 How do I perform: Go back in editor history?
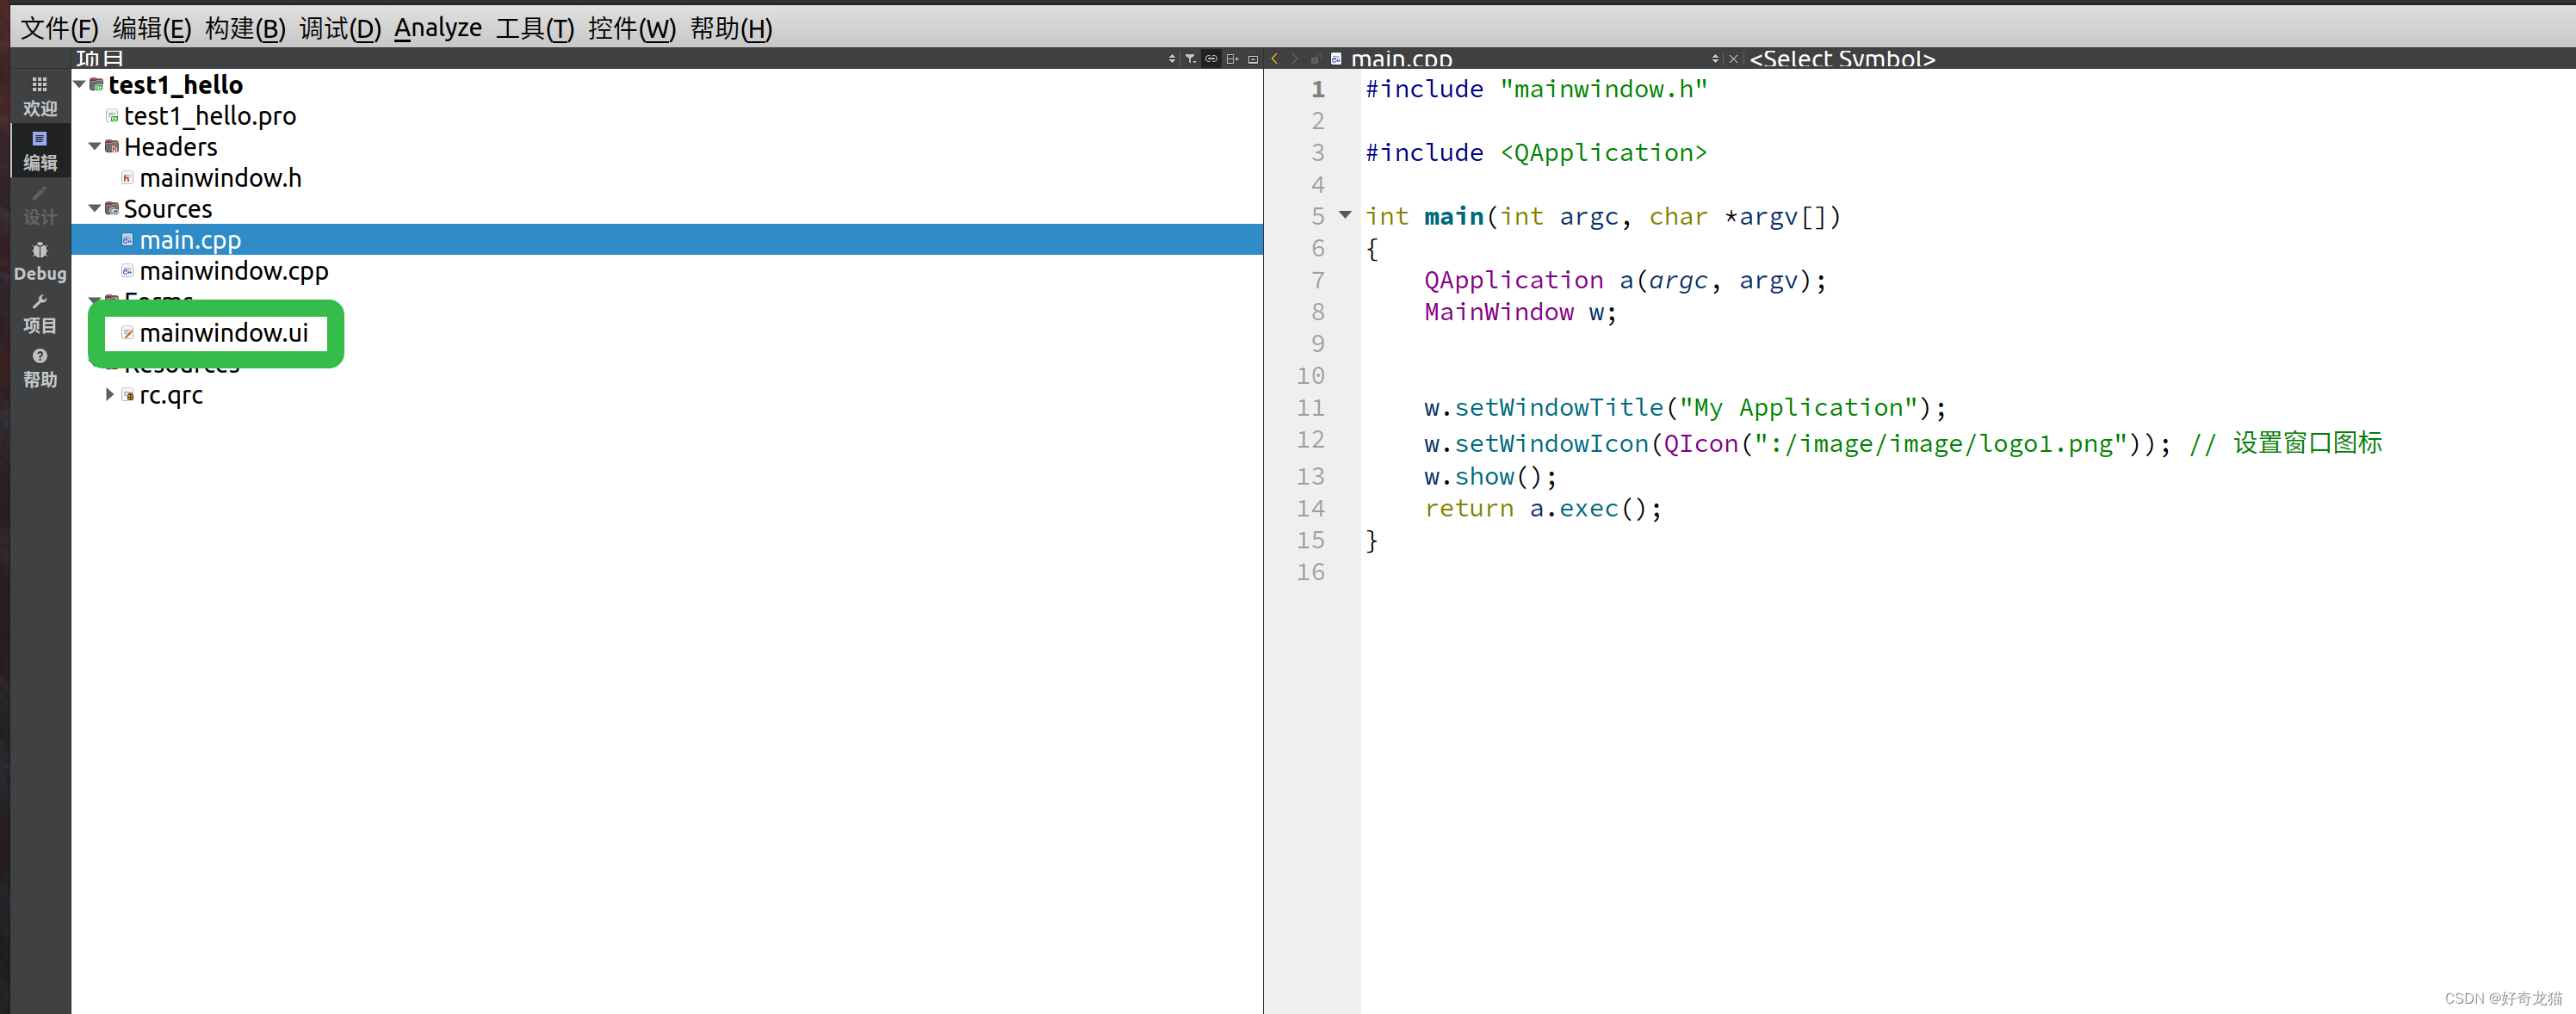pyautogui.click(x=1275, y=59)
